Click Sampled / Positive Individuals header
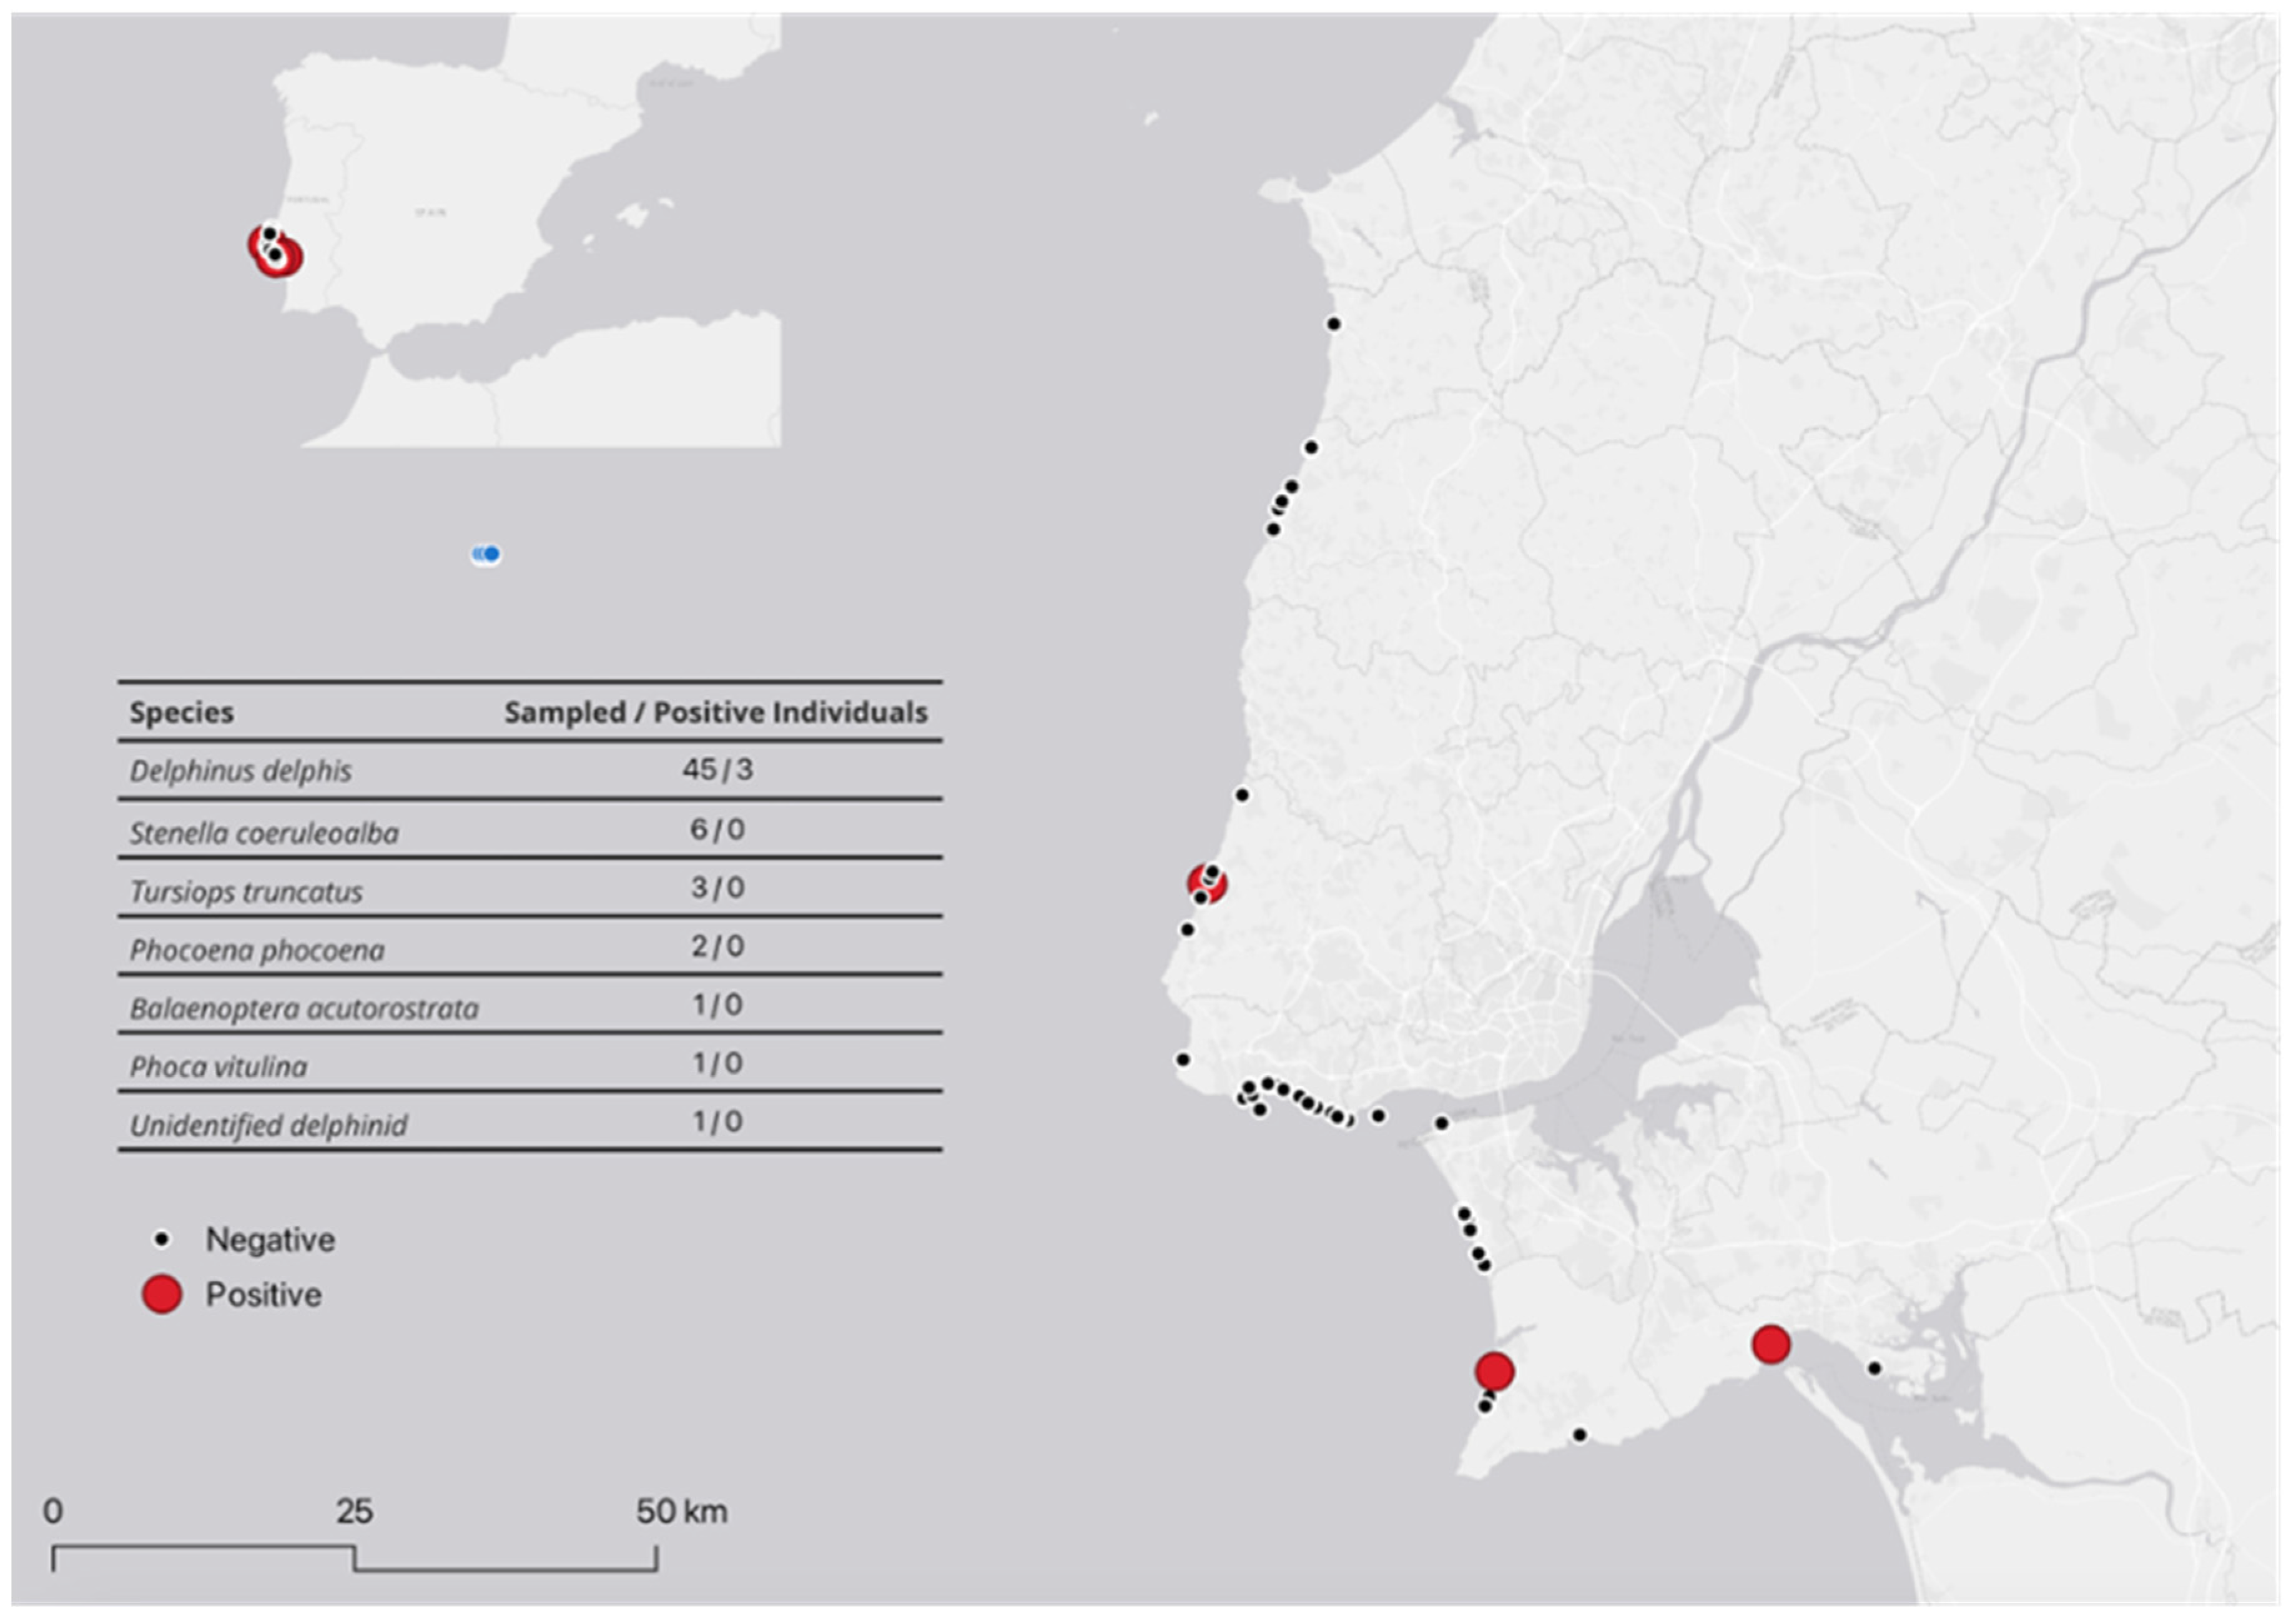 pyautogui.click(x=715, y=712)
